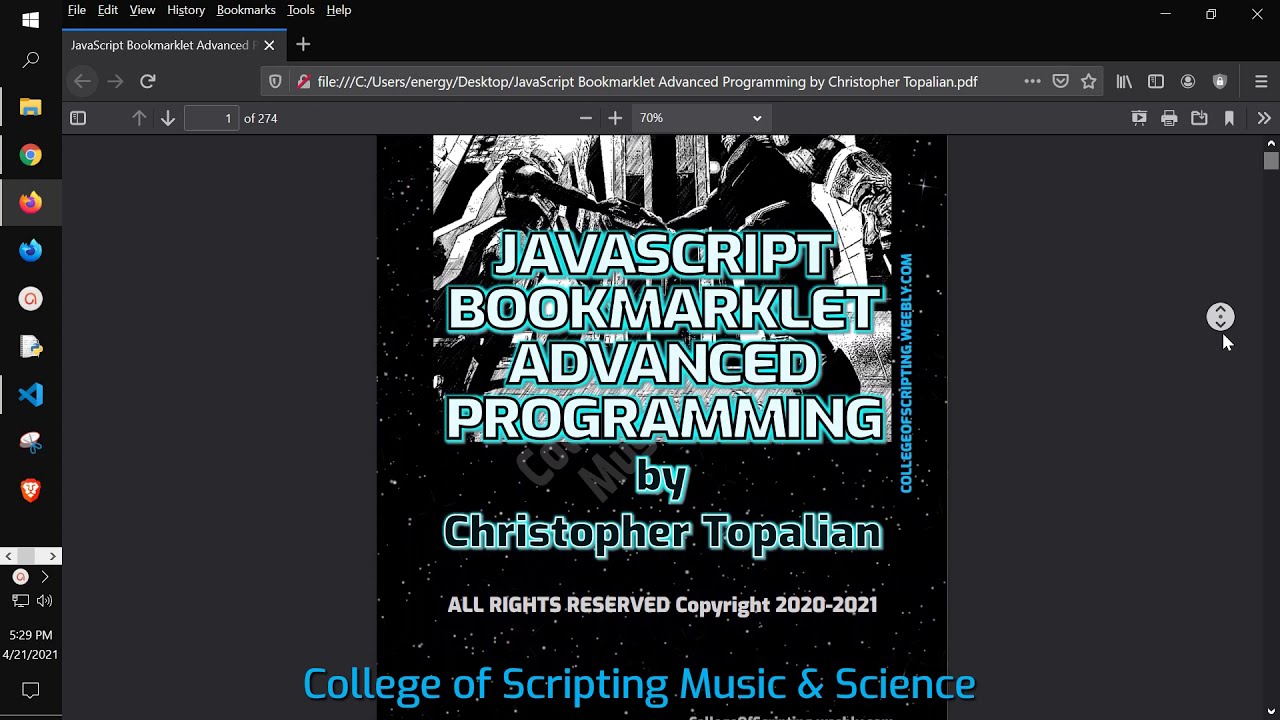Open network status tray icon
This screenshot has width=1280, height=720.
point(20,601)
